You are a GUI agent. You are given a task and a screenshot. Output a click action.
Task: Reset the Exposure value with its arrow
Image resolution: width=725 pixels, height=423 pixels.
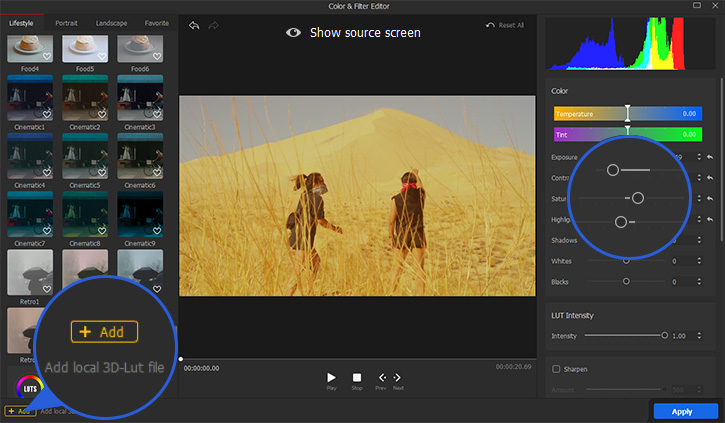(x=710, y=157)
